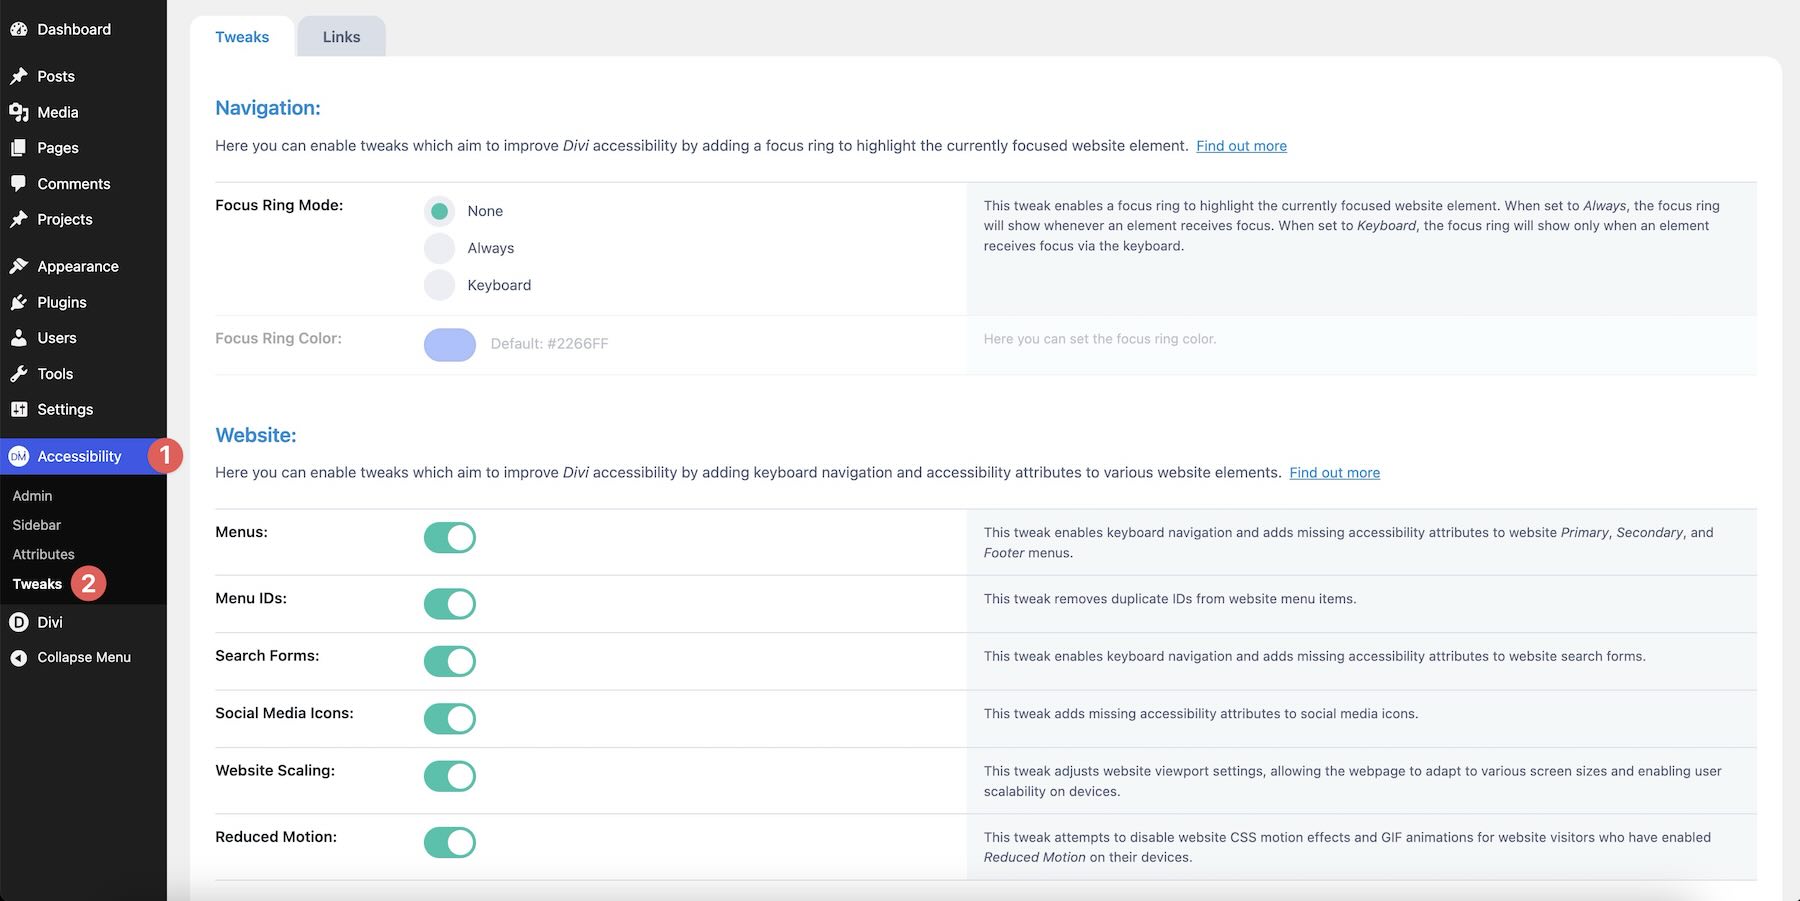The width and height of the screenshot is (1800, 901).
Task: Click the Appearance paintbrush icon
Action: click(19, 266)
